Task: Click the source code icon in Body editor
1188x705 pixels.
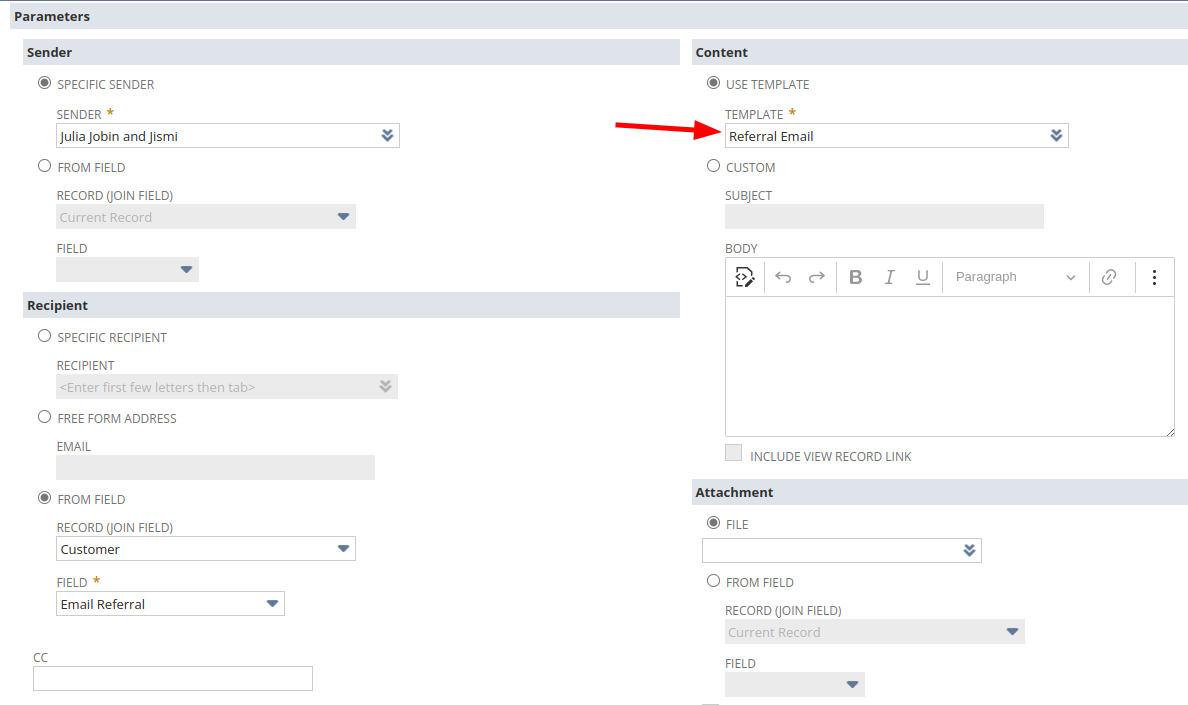Action: coord(744,277)
